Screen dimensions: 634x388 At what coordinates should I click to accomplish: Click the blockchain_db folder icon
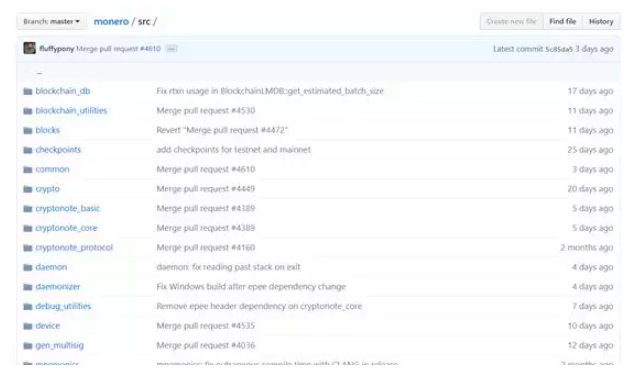pos(27,91)
